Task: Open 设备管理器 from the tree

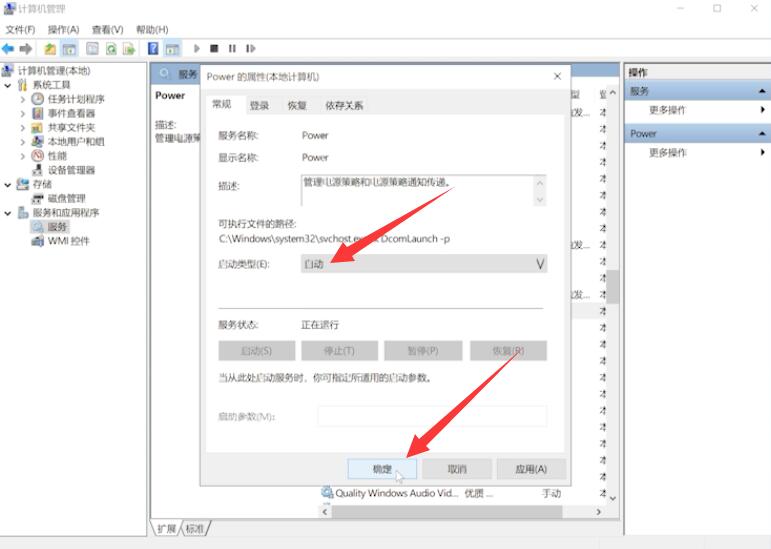Action: [71, 171]
